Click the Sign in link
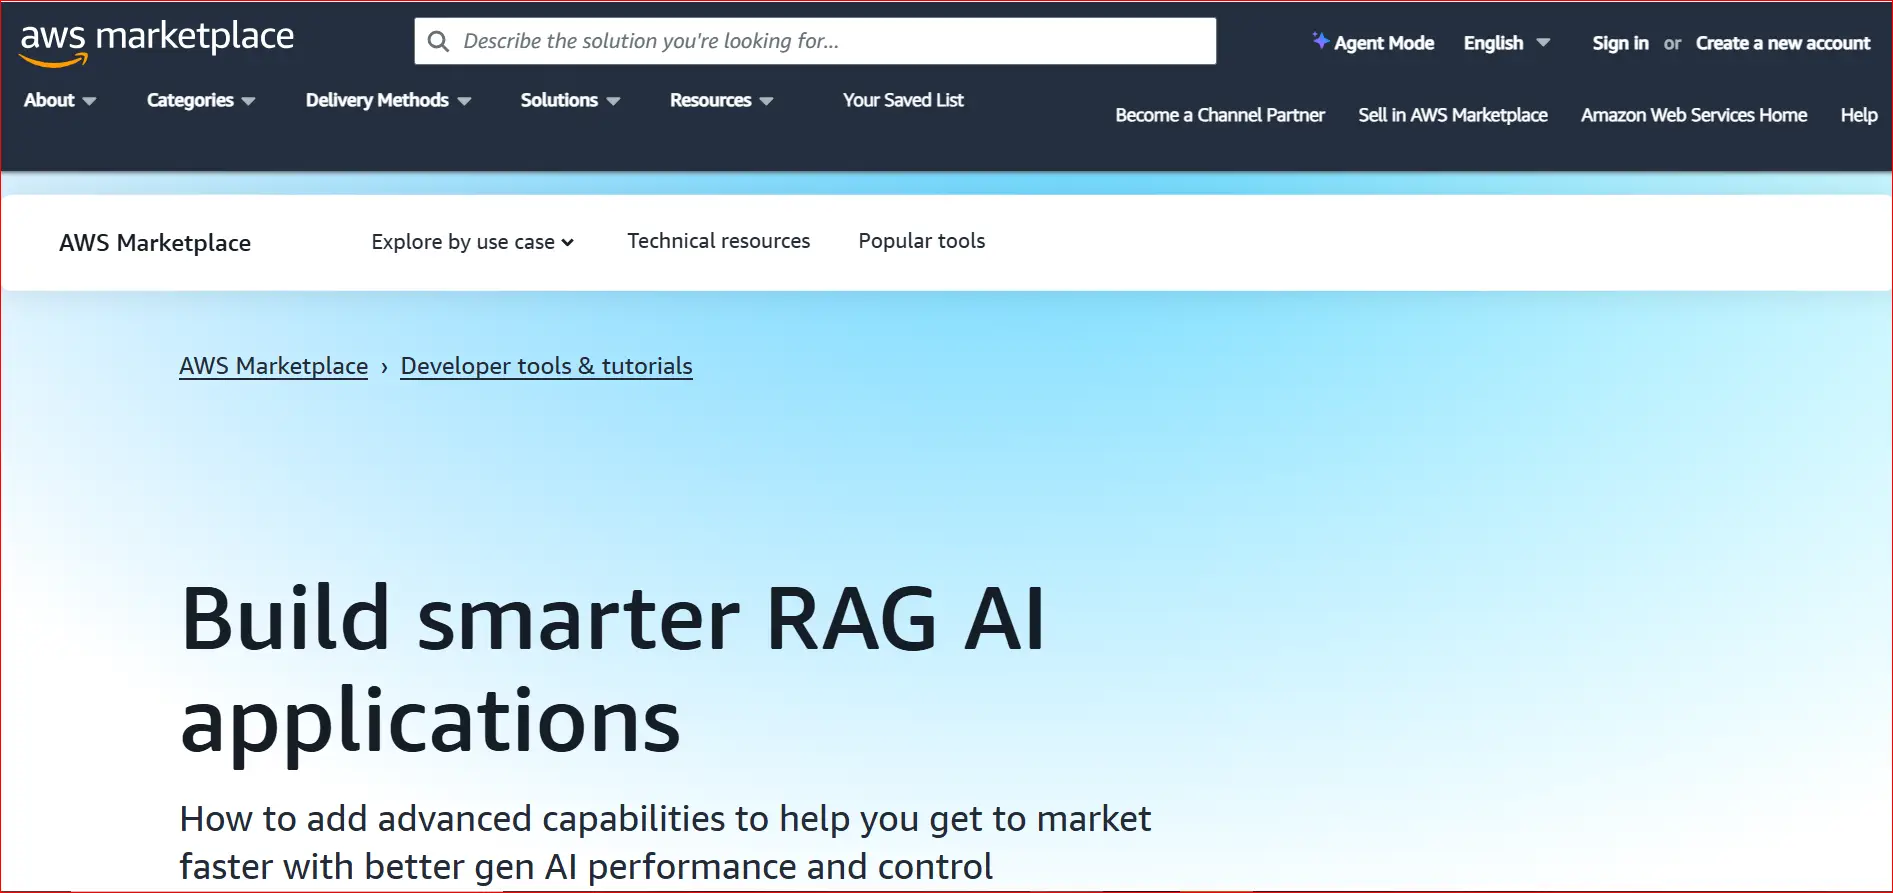Viewport: 1893px width, 893px height. pyautogui.click(x=1620, y=43)
